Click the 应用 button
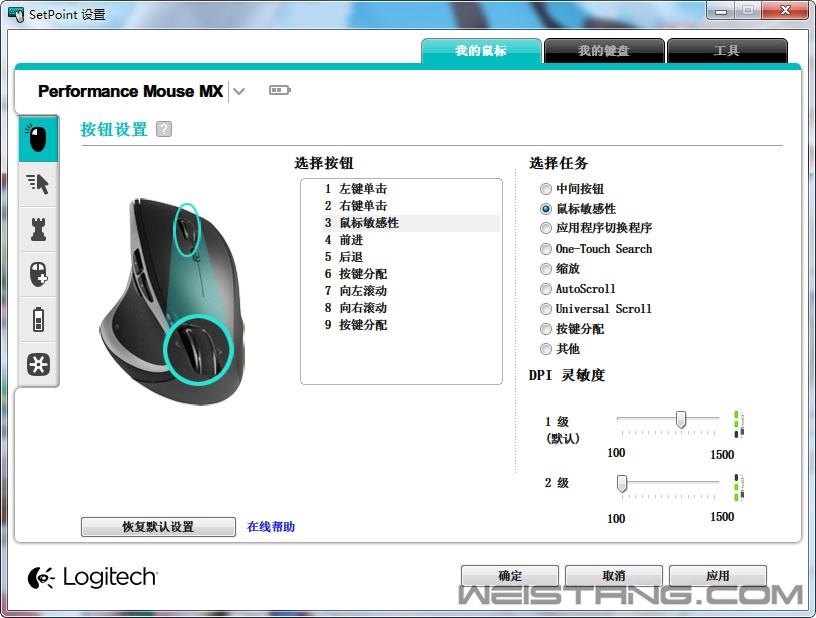This screenshot has height=618, width=816. pos(718,576)
